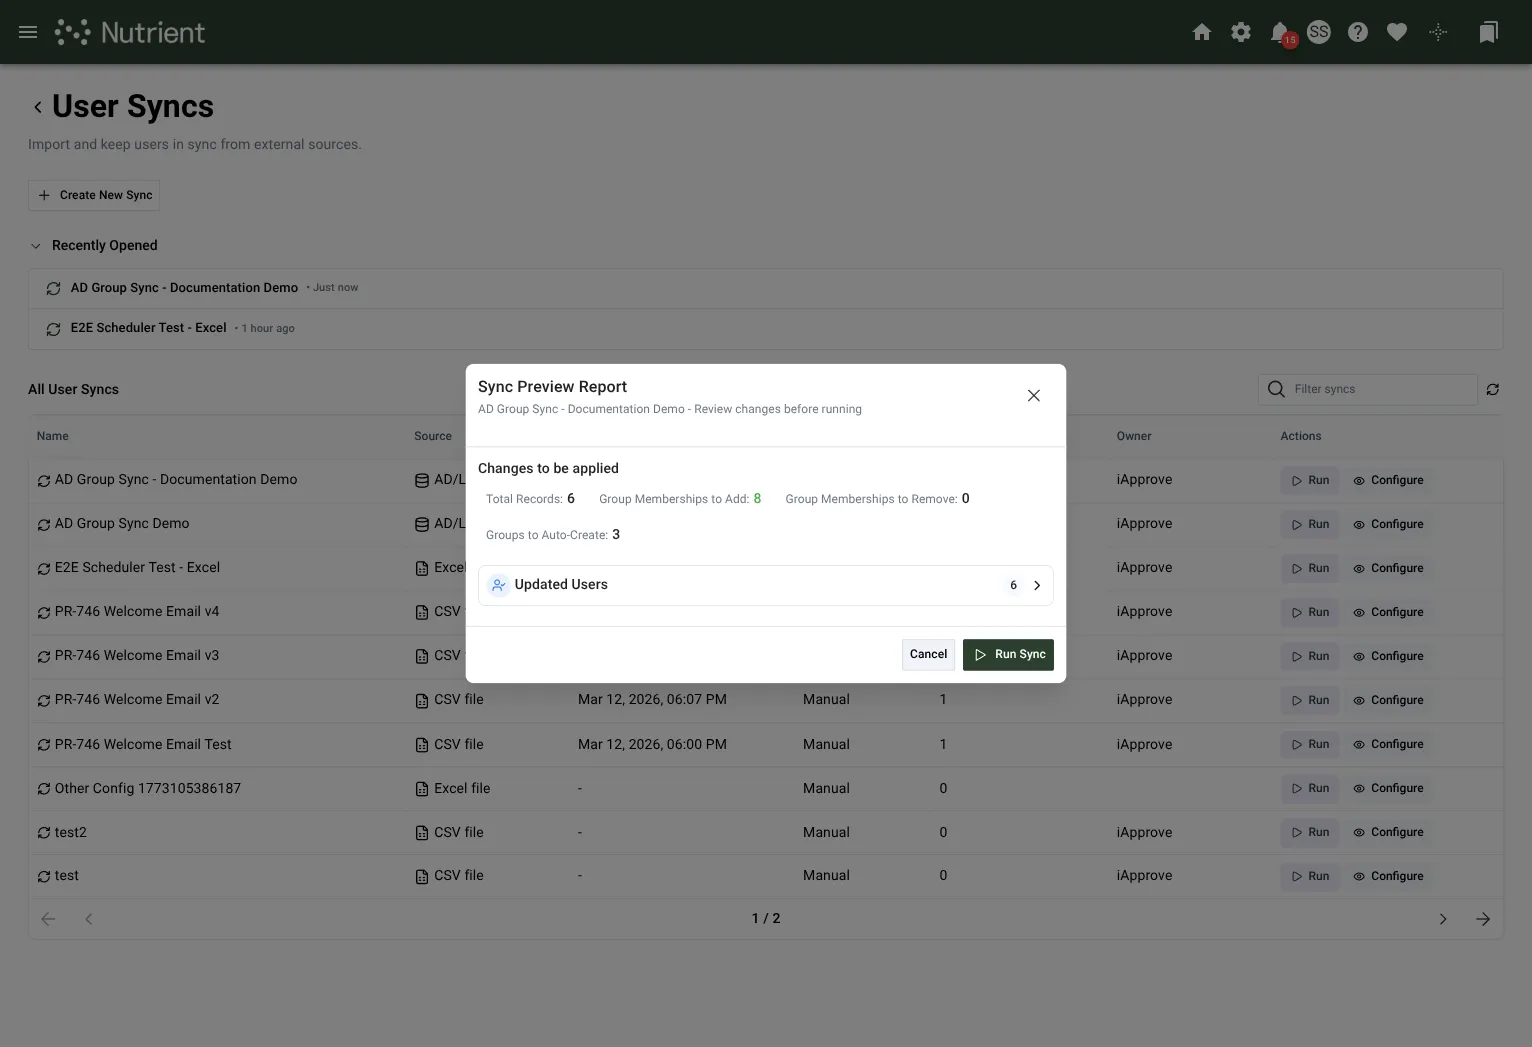Click Manual cell in the test2 row

(x=826, y=832)
